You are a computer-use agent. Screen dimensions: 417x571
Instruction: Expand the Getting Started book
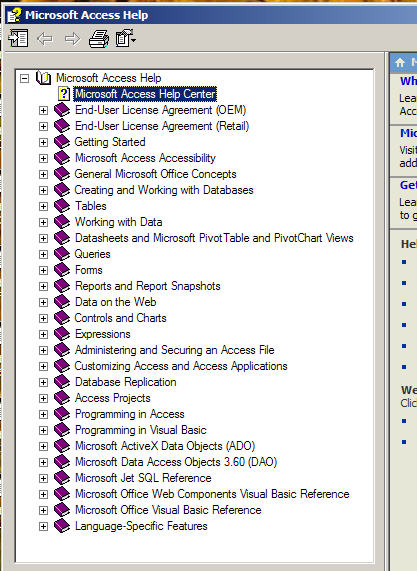pyautogui.click(x=43, y=142)
